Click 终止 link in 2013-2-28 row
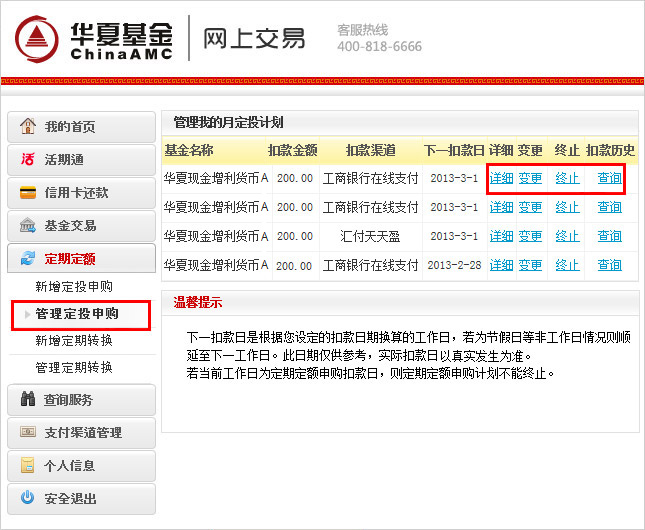 tap(567, 265)
